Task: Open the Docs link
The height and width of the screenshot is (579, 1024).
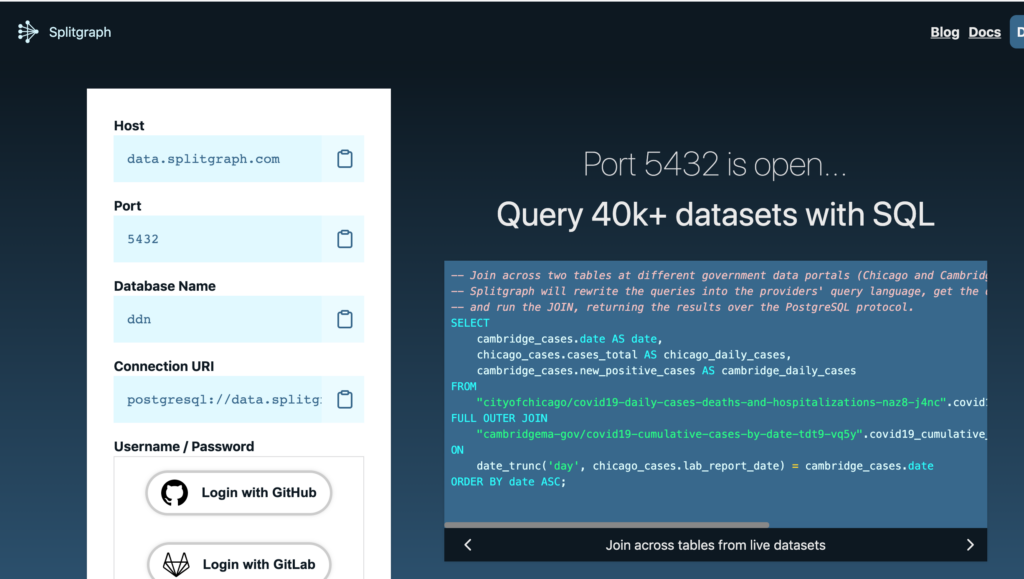Action: pos(984,32)
